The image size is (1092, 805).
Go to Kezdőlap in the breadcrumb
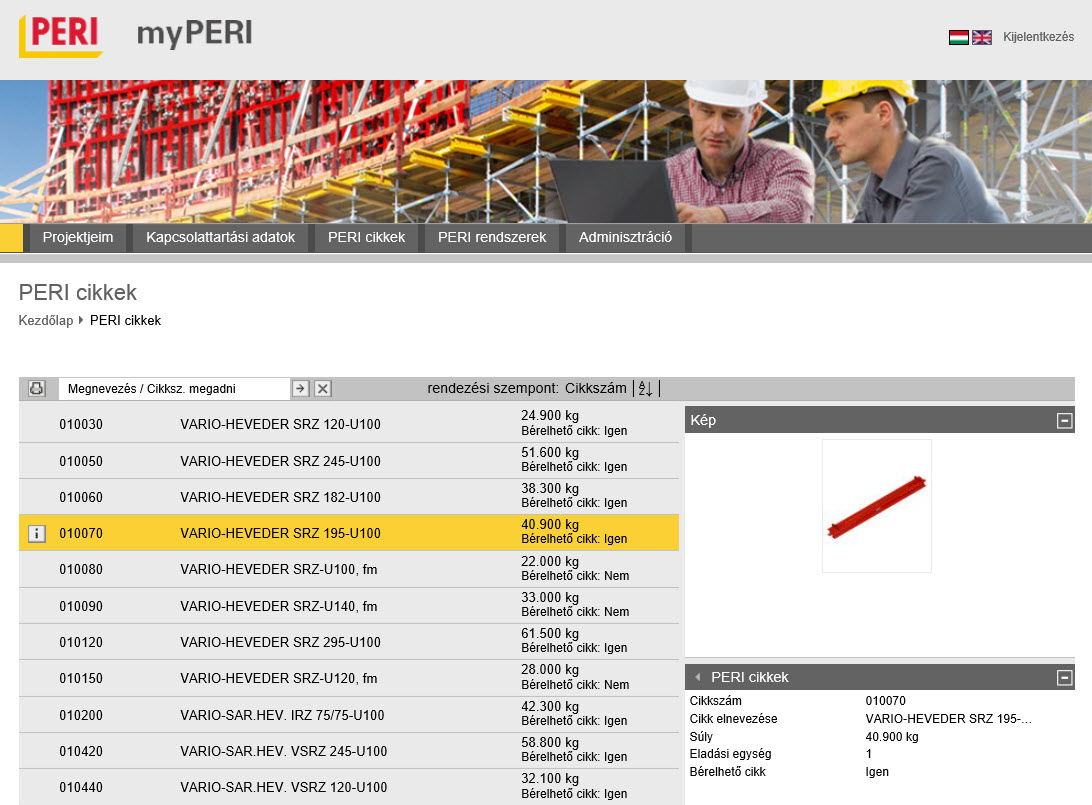pos(46,320)
